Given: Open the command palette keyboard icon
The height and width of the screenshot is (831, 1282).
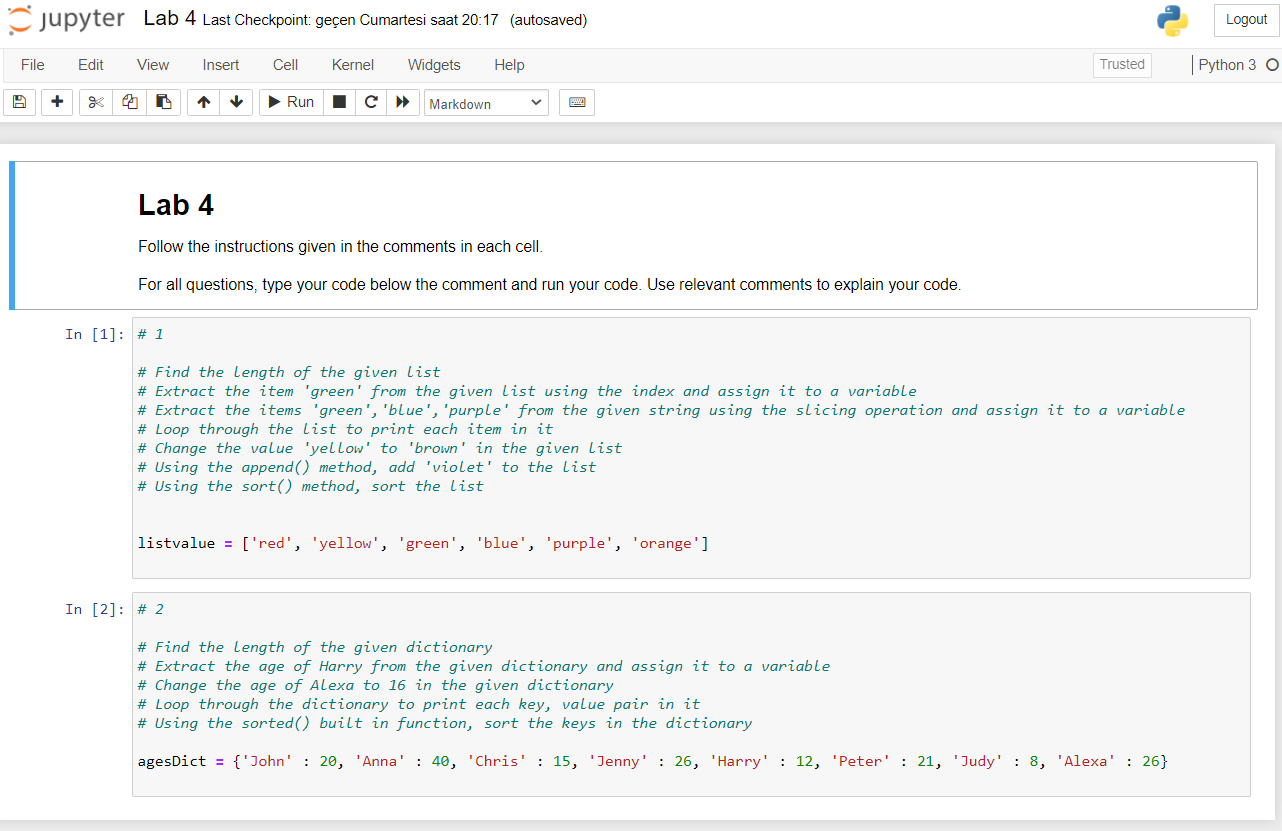Looking at the screenshot, I should pos(576,101).
